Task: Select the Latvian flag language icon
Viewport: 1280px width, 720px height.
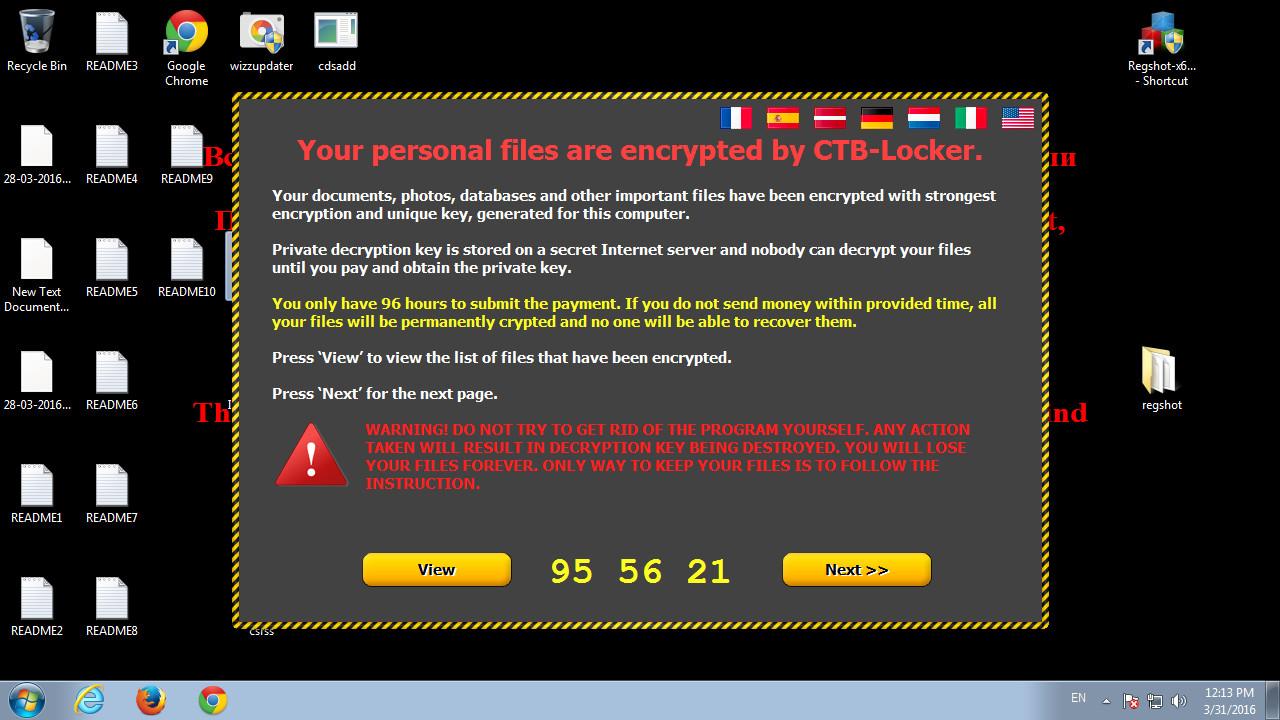Action: (x=830, y=118)
